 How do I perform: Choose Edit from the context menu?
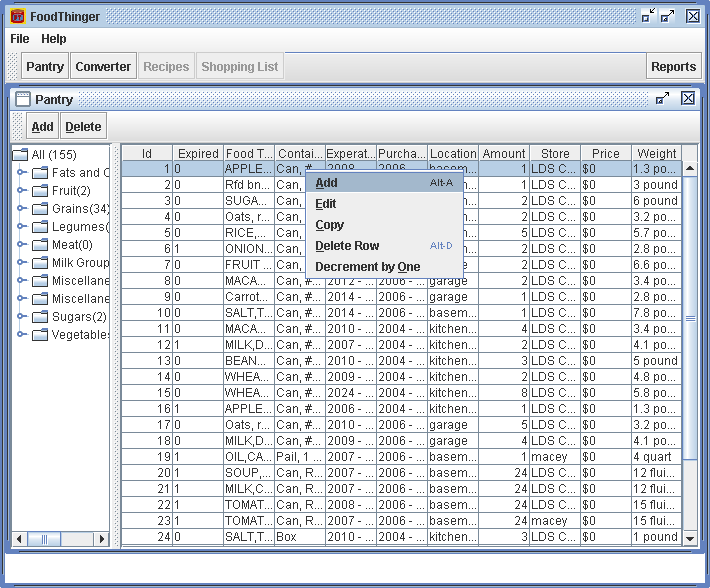326,204
